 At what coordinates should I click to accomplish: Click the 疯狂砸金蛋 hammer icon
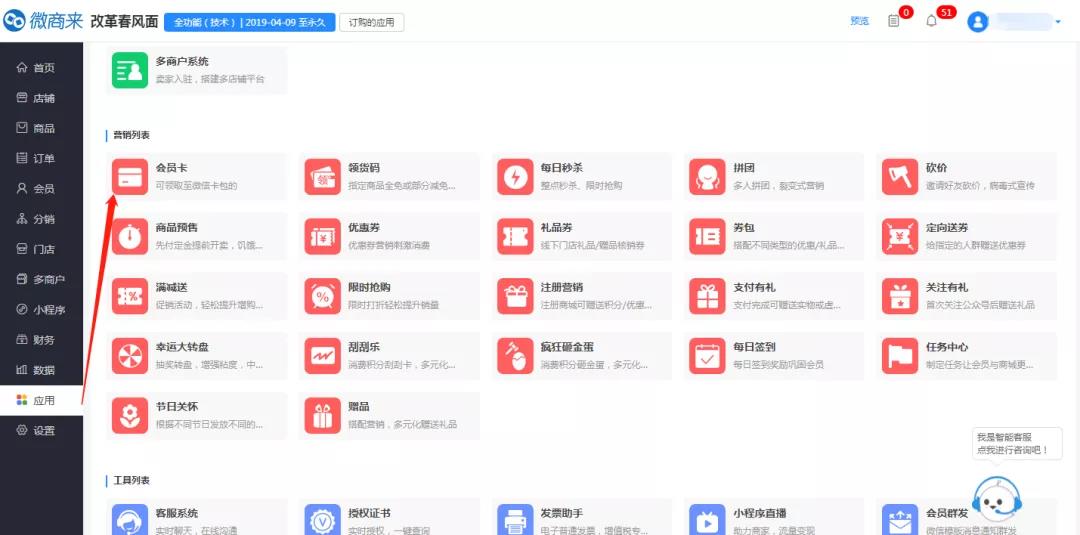tap(514, 356)
